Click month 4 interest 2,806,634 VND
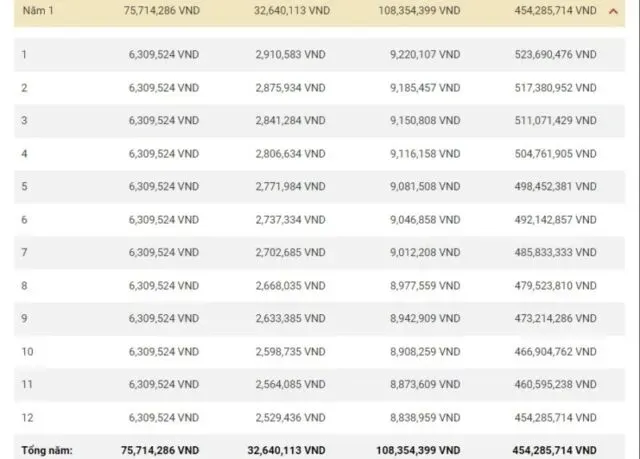Viewport: 640px width, 459px height. click(x=287, y=155)
